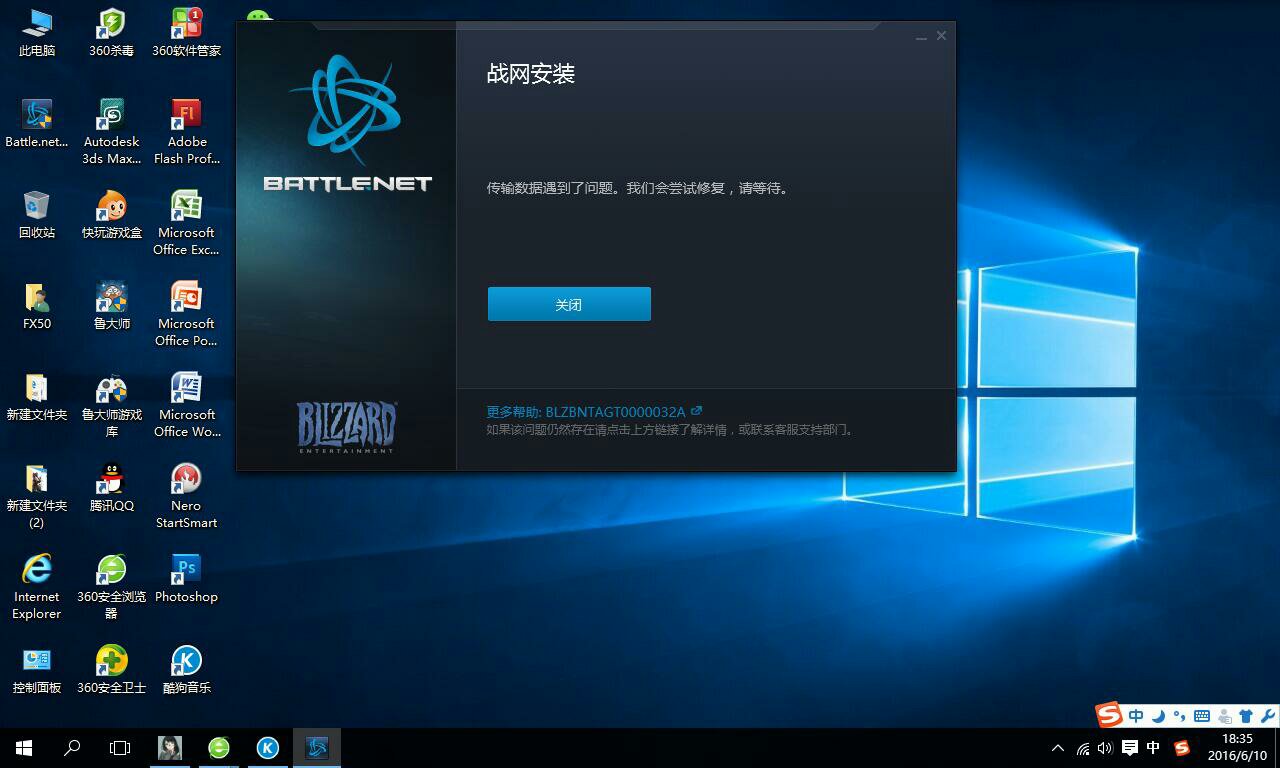Select the Internet Explorer desktop icon
The width and height of the screenshot is (1280, 768).
click(37, 587)
